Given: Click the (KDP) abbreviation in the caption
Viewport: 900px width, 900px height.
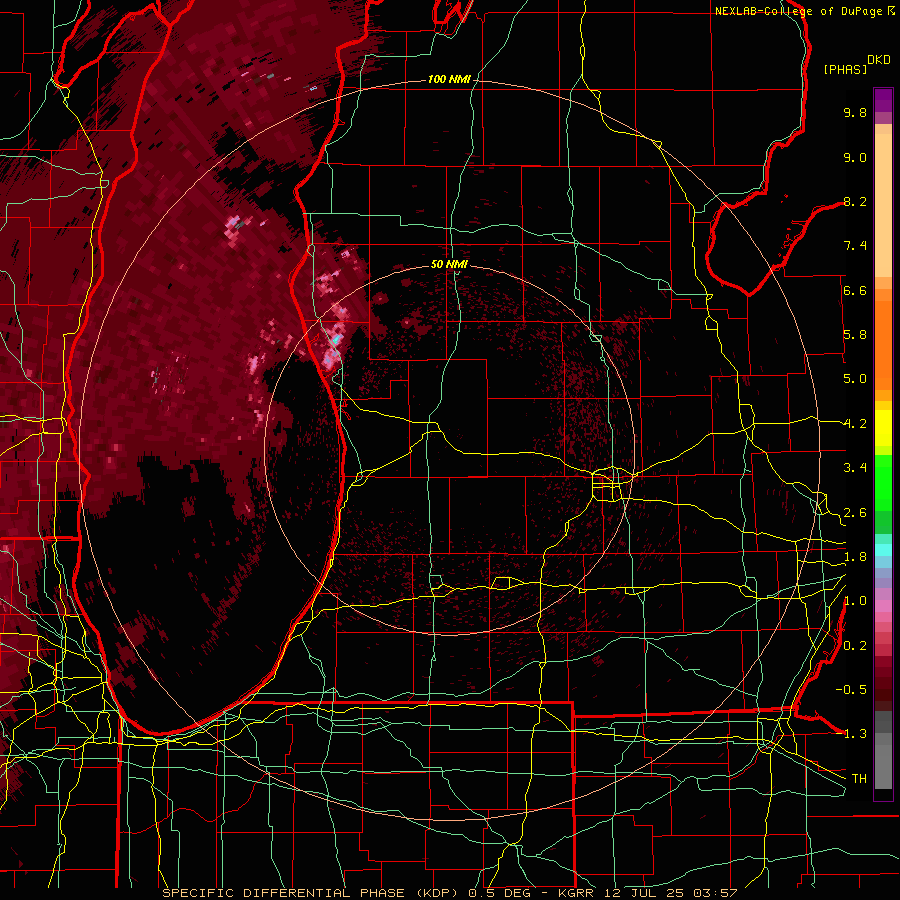Looking at the screenshot, I should coord(436,893).
